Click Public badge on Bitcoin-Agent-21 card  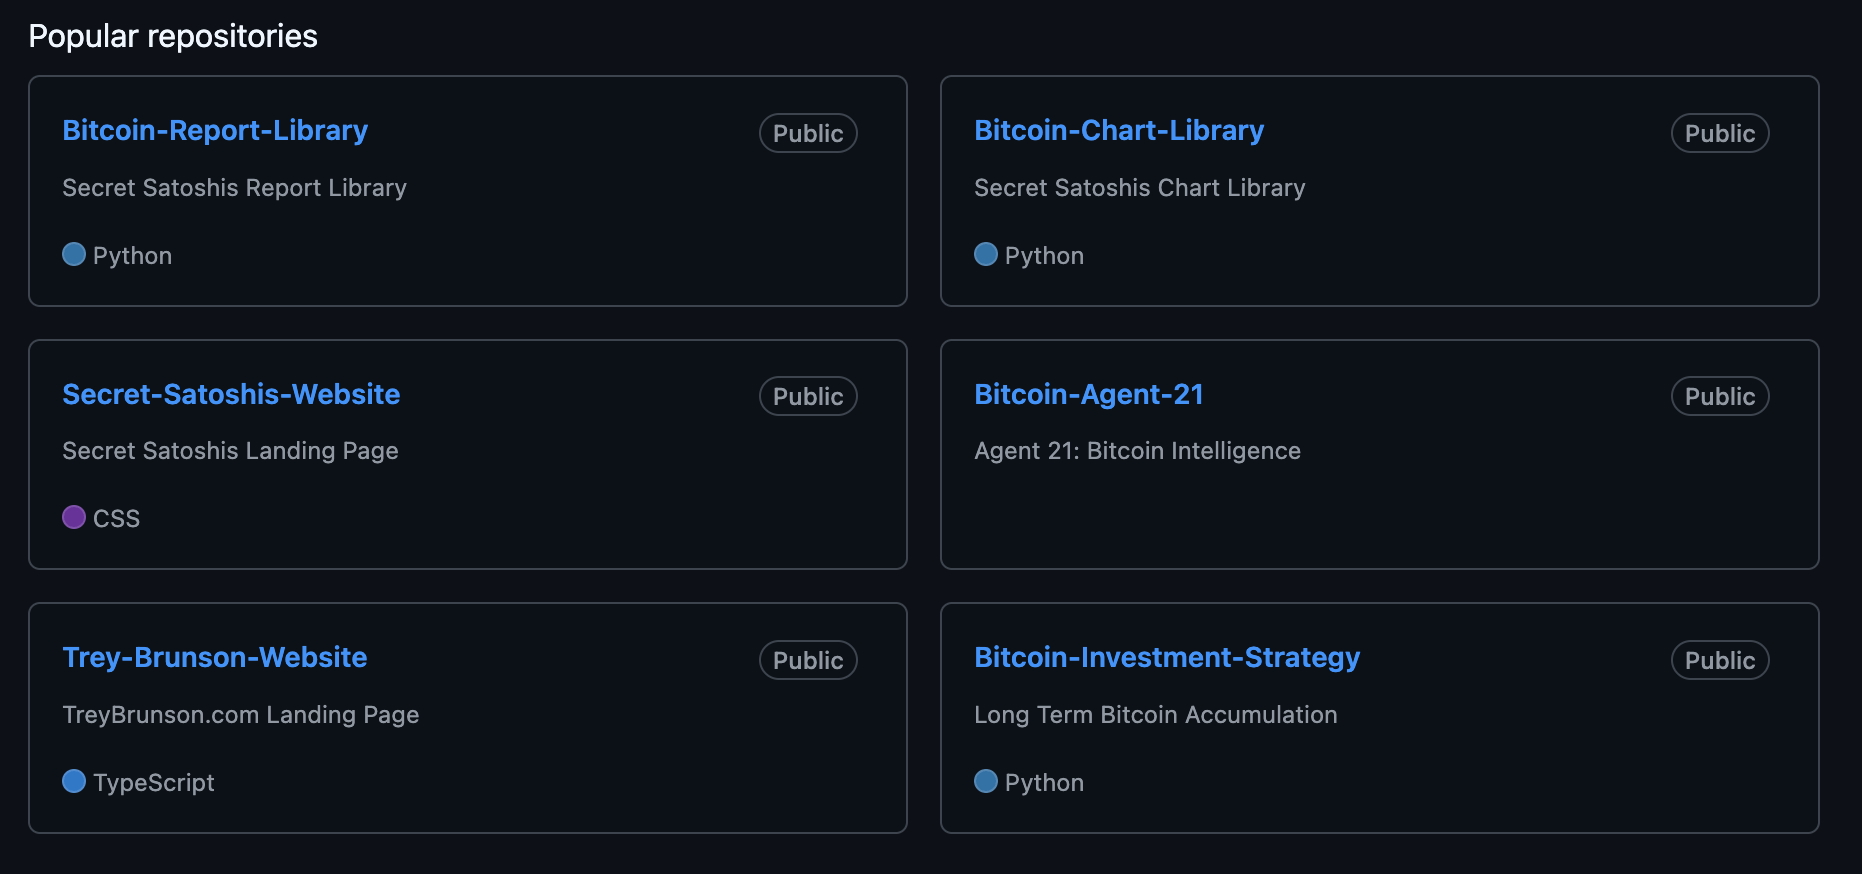1720,396
